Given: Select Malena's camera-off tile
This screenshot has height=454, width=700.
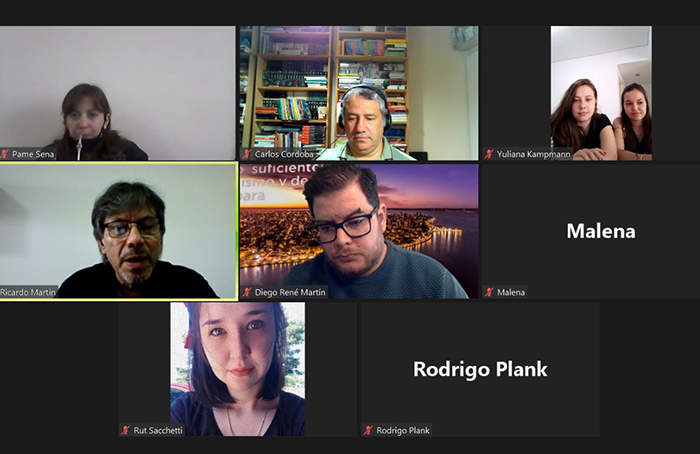Looking at the screenshot, I should point(591,231).
